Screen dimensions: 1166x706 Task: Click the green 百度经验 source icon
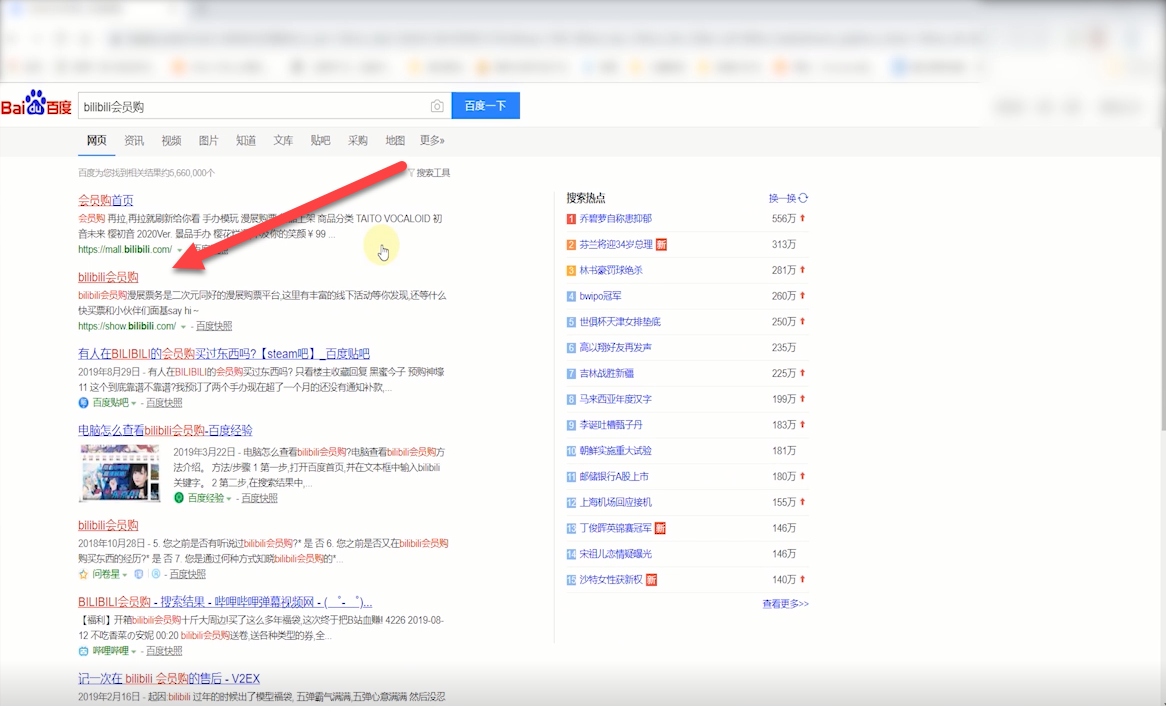(x=178, y=498)
